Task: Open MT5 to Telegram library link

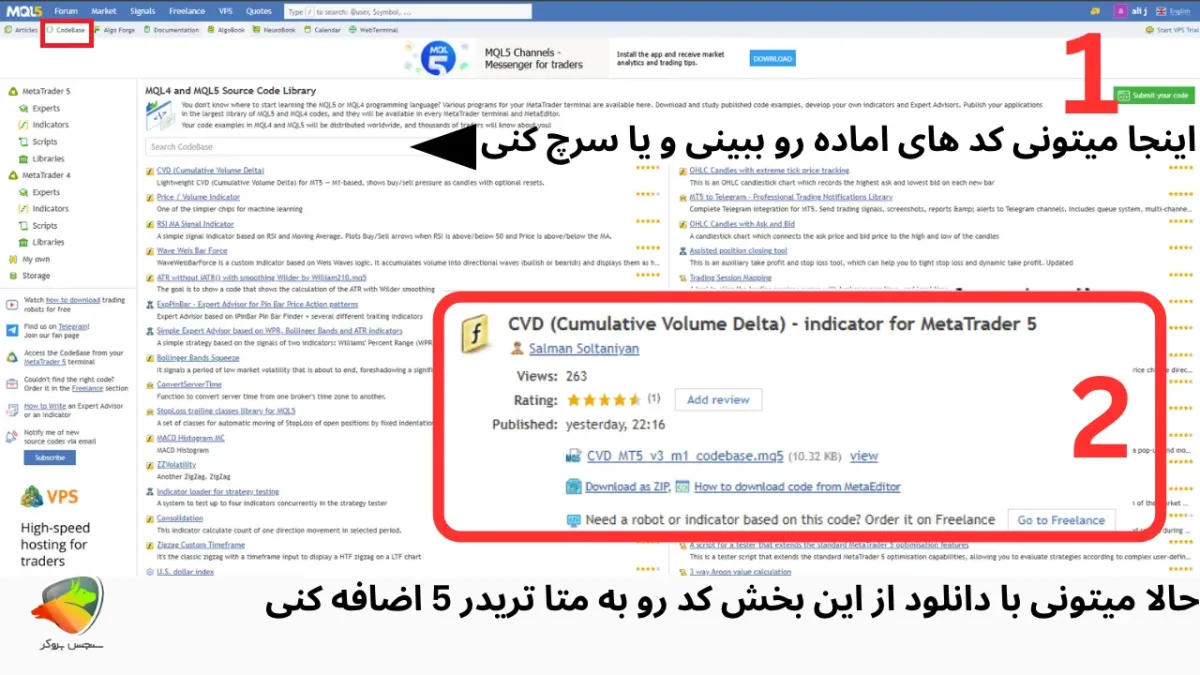Action: [791, 197]
